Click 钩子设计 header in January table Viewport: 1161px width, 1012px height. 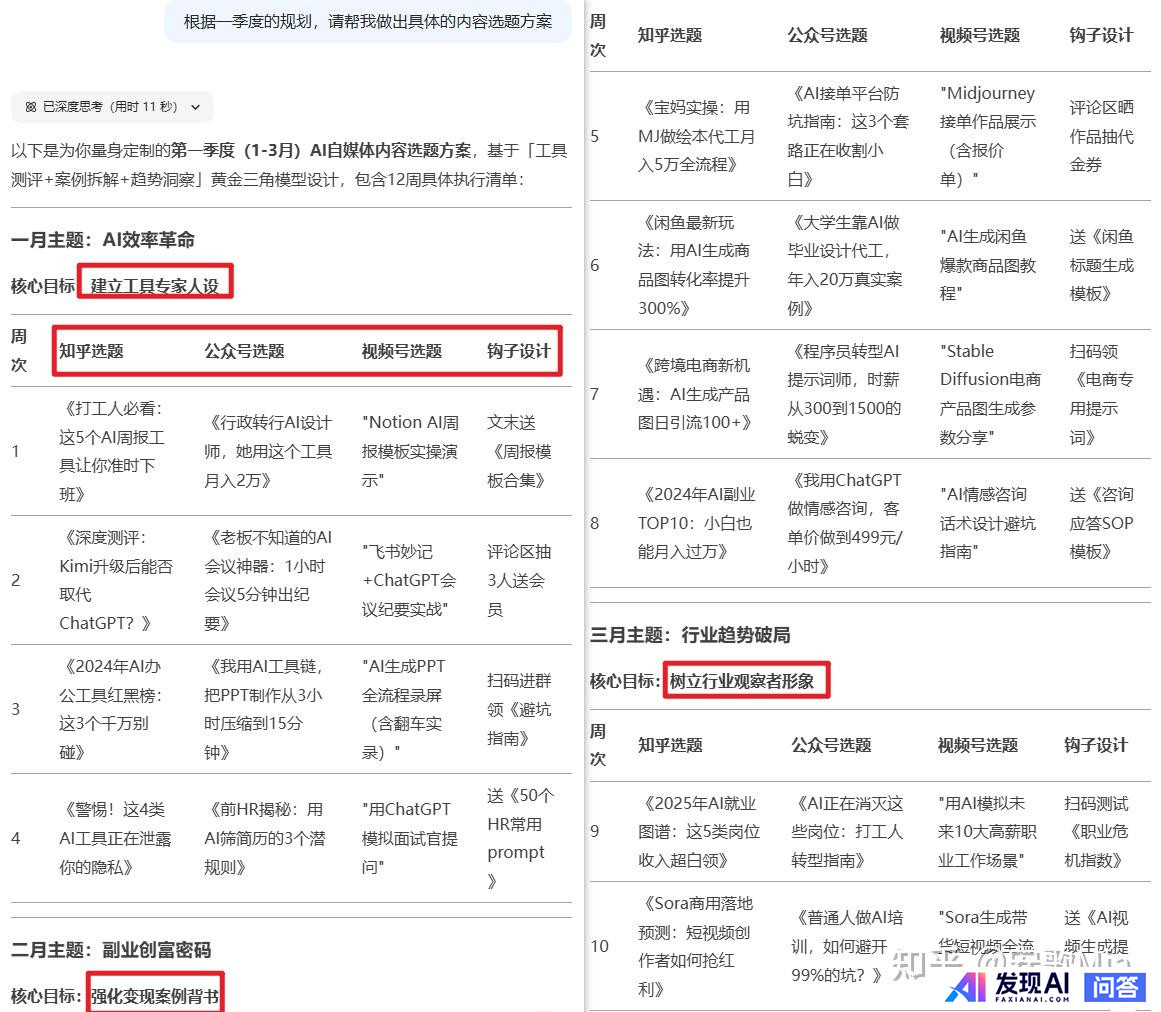pos(518,351)
